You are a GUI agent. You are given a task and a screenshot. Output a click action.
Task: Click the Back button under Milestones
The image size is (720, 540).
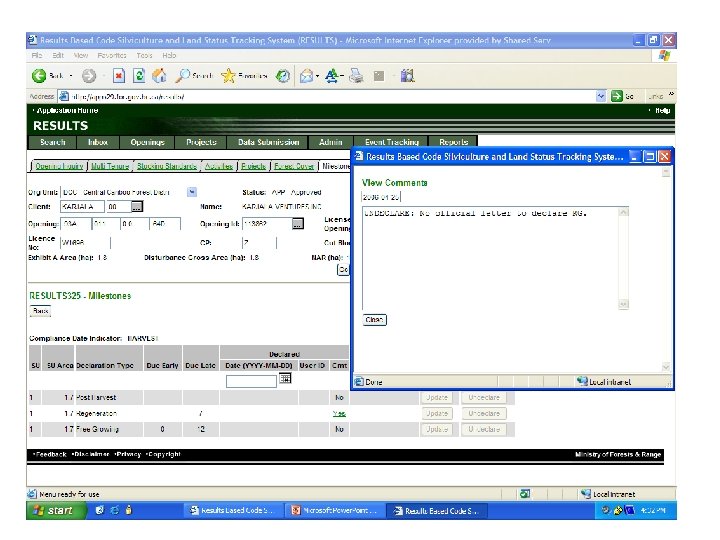tap(40, 311)
